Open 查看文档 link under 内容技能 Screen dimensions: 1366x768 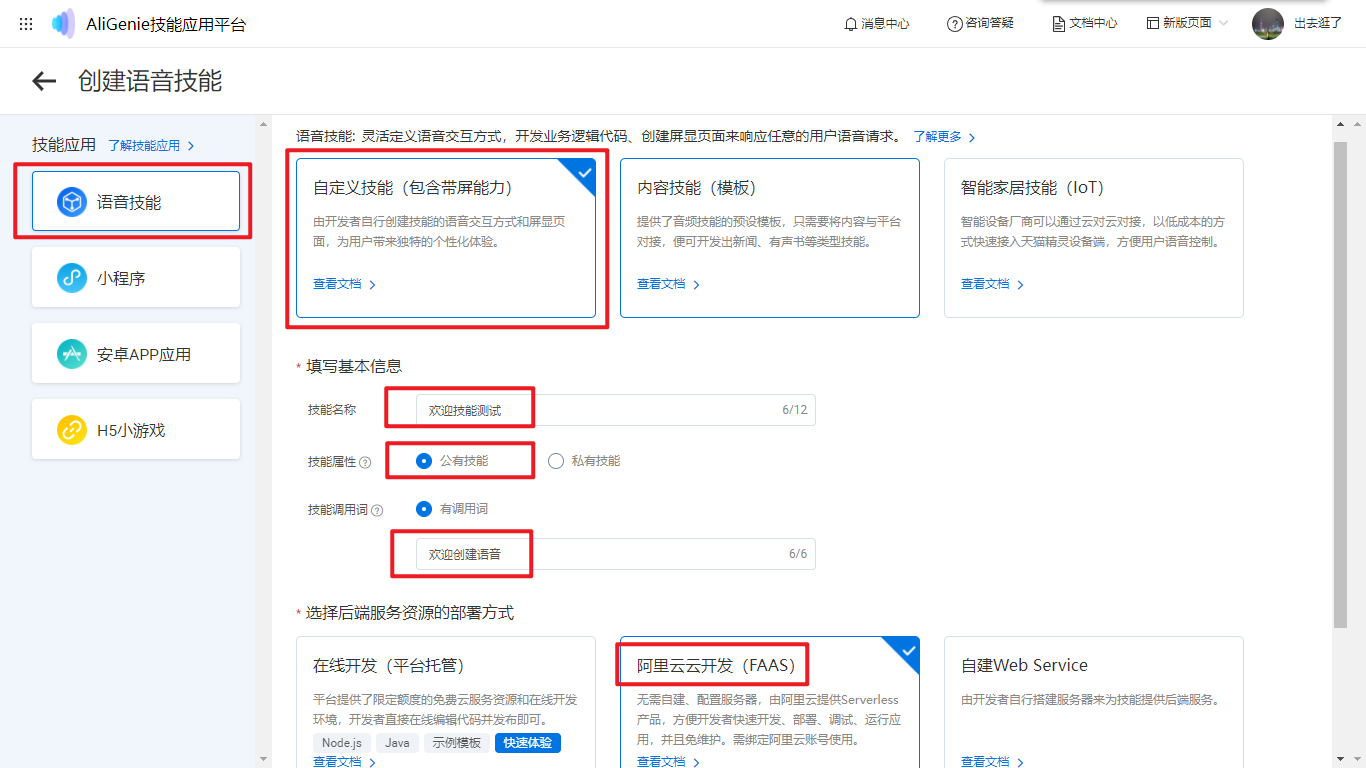coord(661,285)
